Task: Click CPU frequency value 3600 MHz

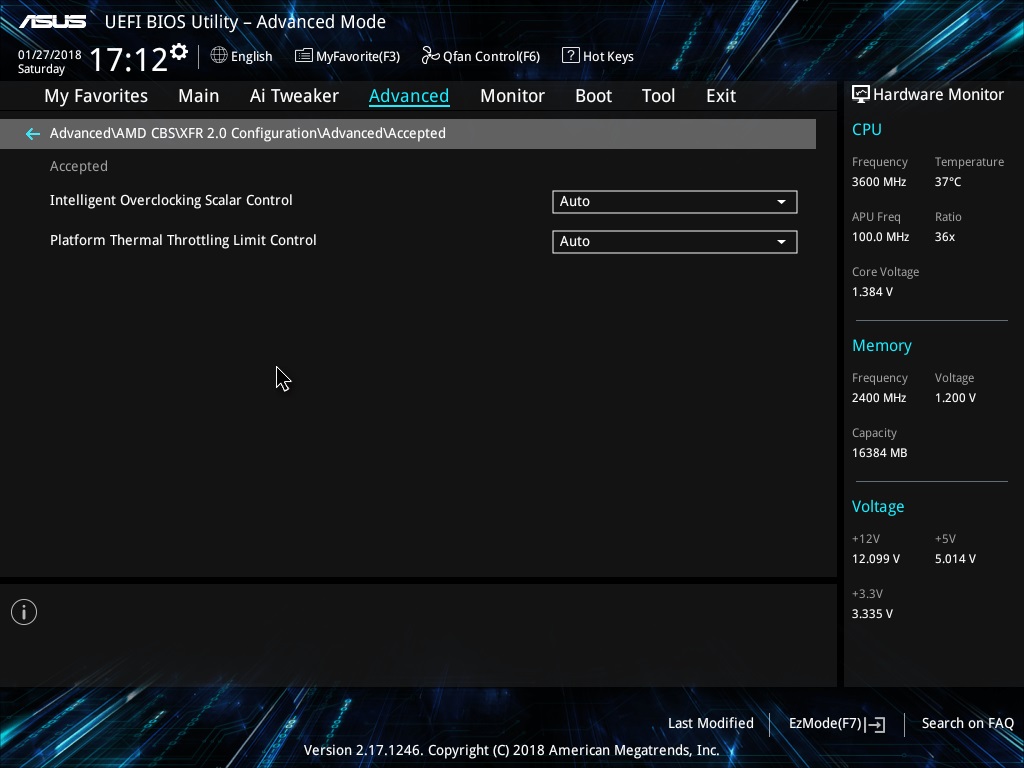Action: pos(878,182)
